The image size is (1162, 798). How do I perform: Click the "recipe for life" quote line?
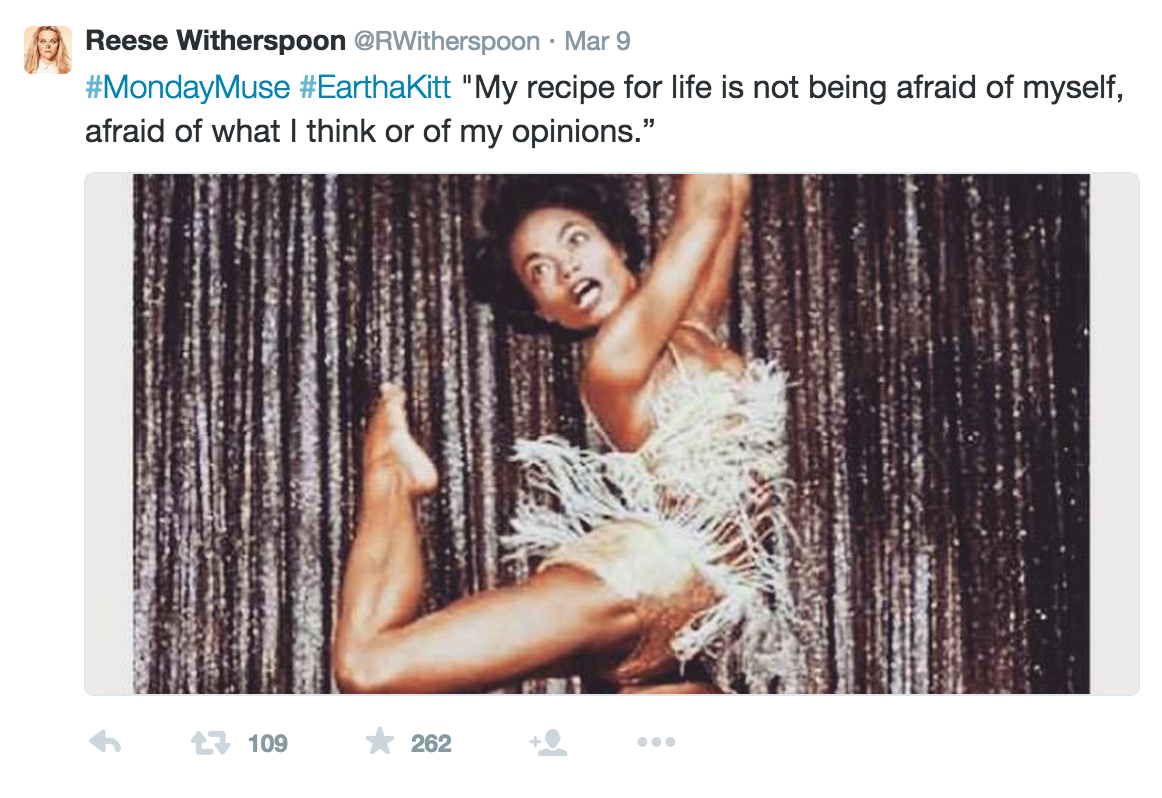pos(791,87)
